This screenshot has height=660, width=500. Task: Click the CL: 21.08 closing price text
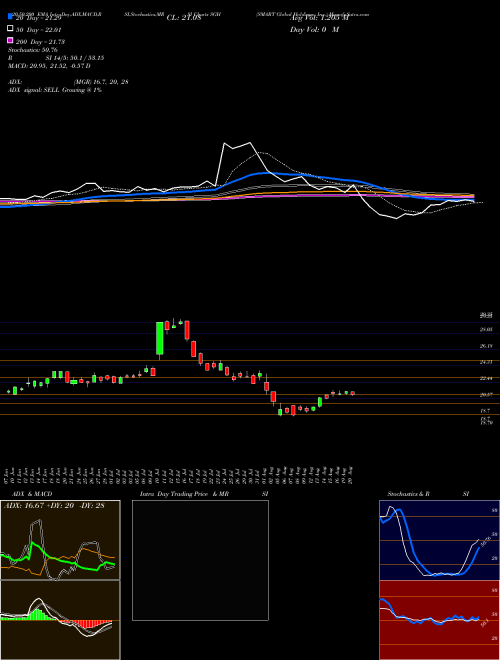click(x=184, y=18)
